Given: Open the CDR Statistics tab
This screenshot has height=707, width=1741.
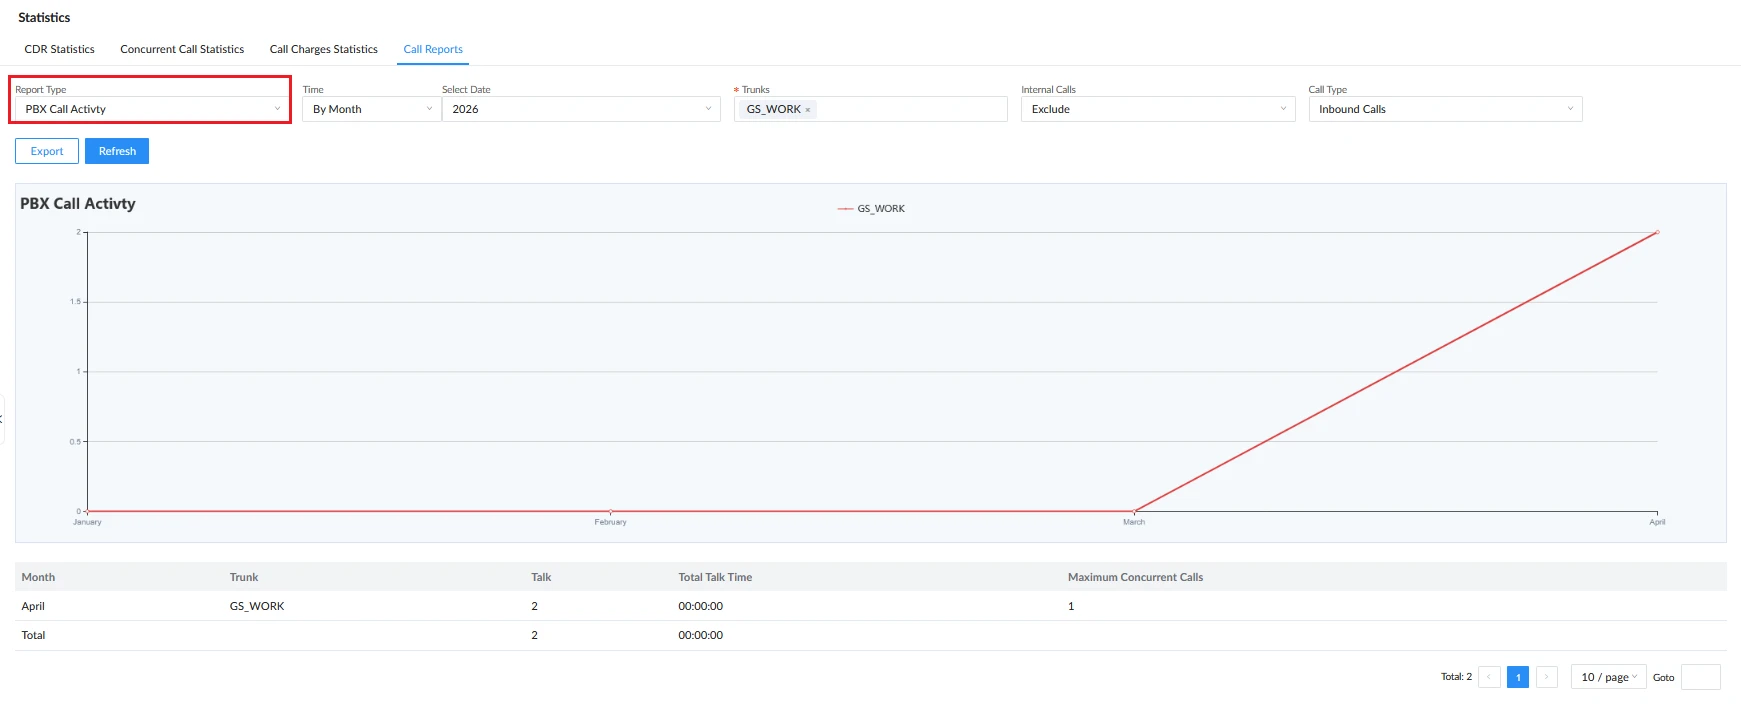Looking at the screenshot, I should point(59,49).
